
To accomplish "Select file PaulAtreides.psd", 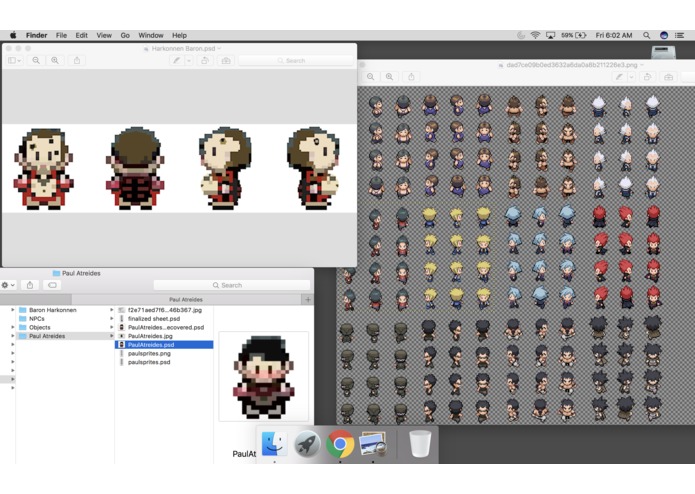I will point(164,345).
